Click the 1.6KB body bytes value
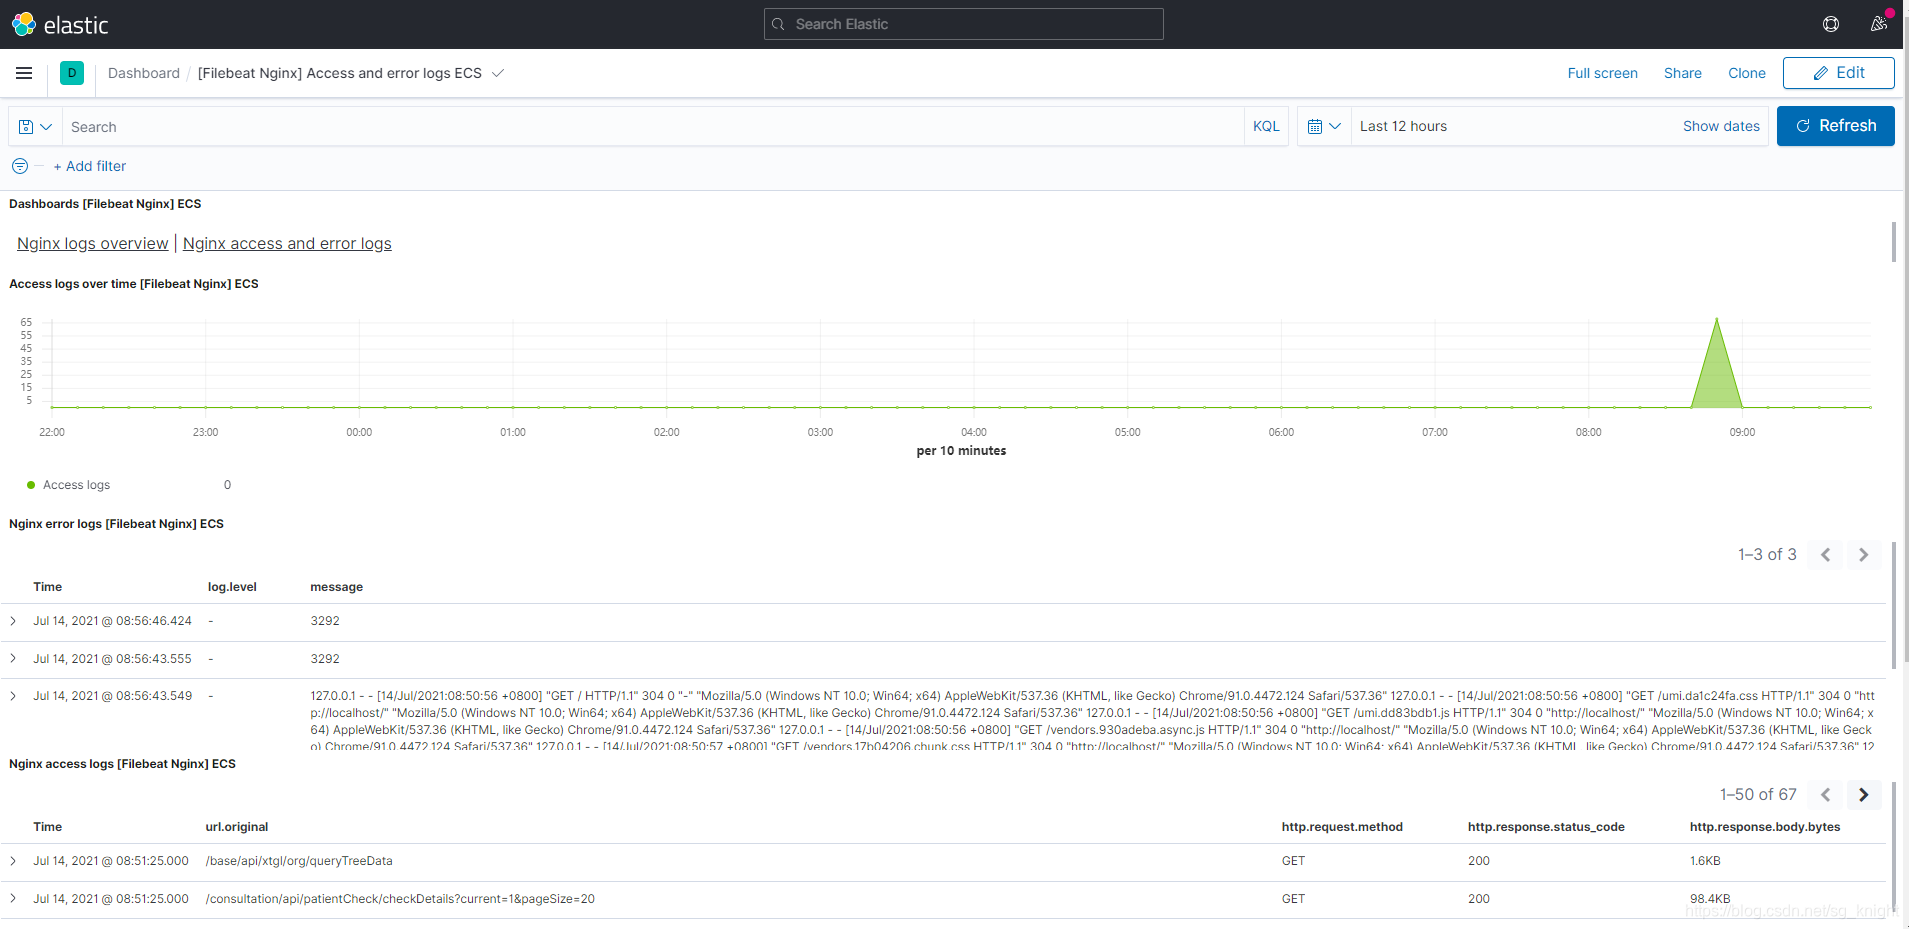The image size is (1909, 929). pos(1705,861)
